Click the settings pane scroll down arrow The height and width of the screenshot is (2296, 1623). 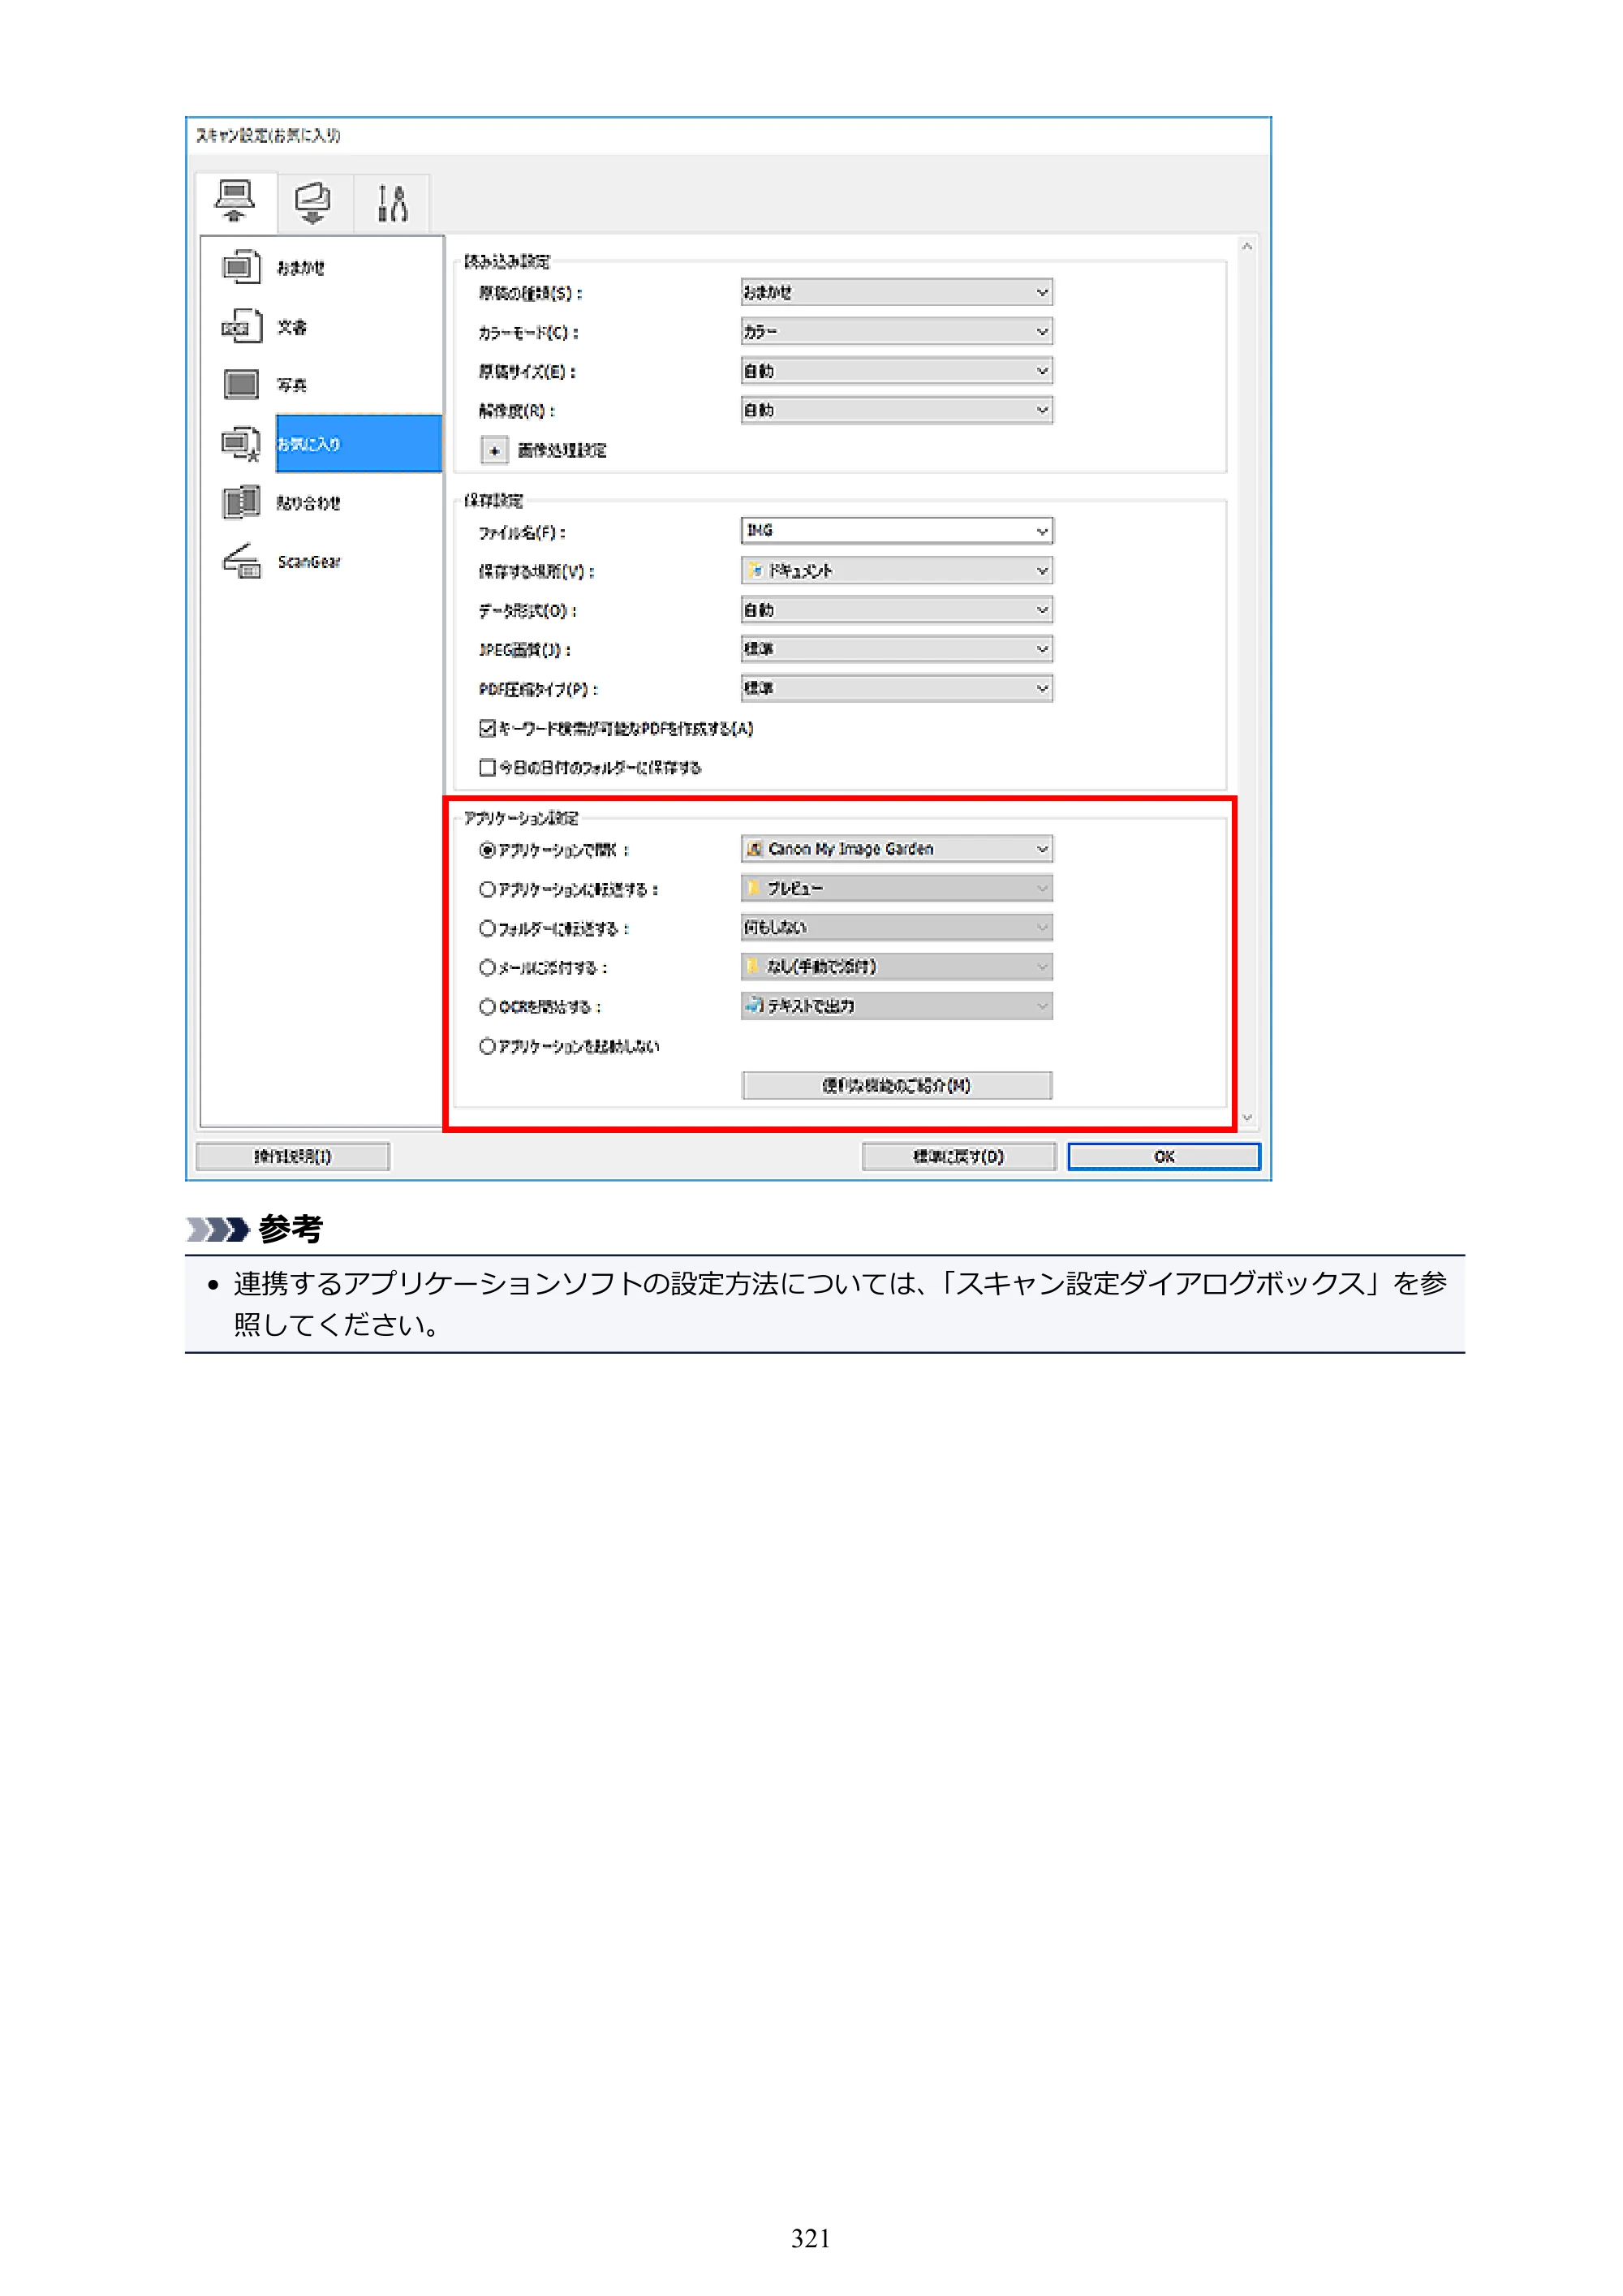(x=1246, y=1118)
